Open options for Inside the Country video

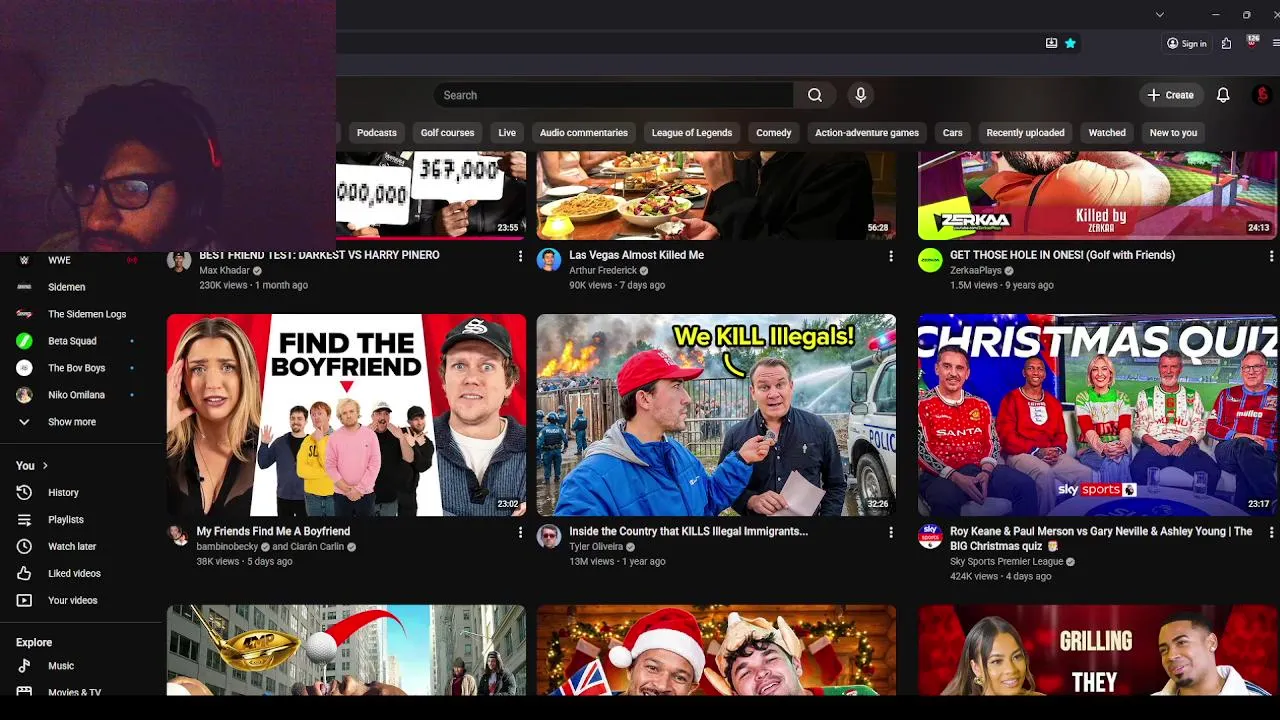tap(890, 533)
